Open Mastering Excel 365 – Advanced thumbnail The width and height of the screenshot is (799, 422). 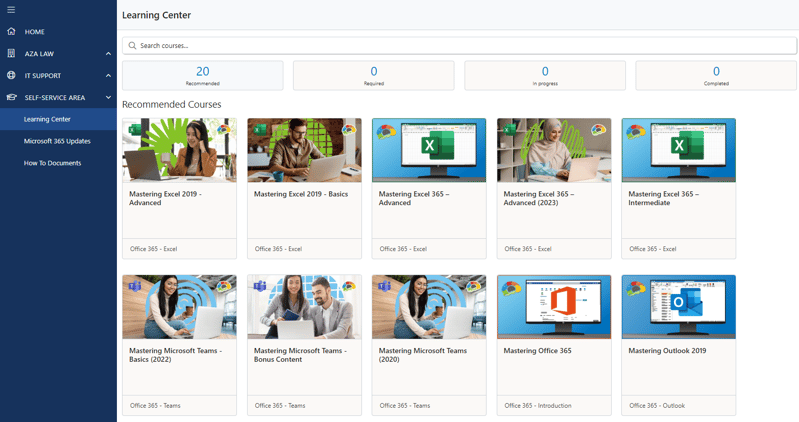429,150
